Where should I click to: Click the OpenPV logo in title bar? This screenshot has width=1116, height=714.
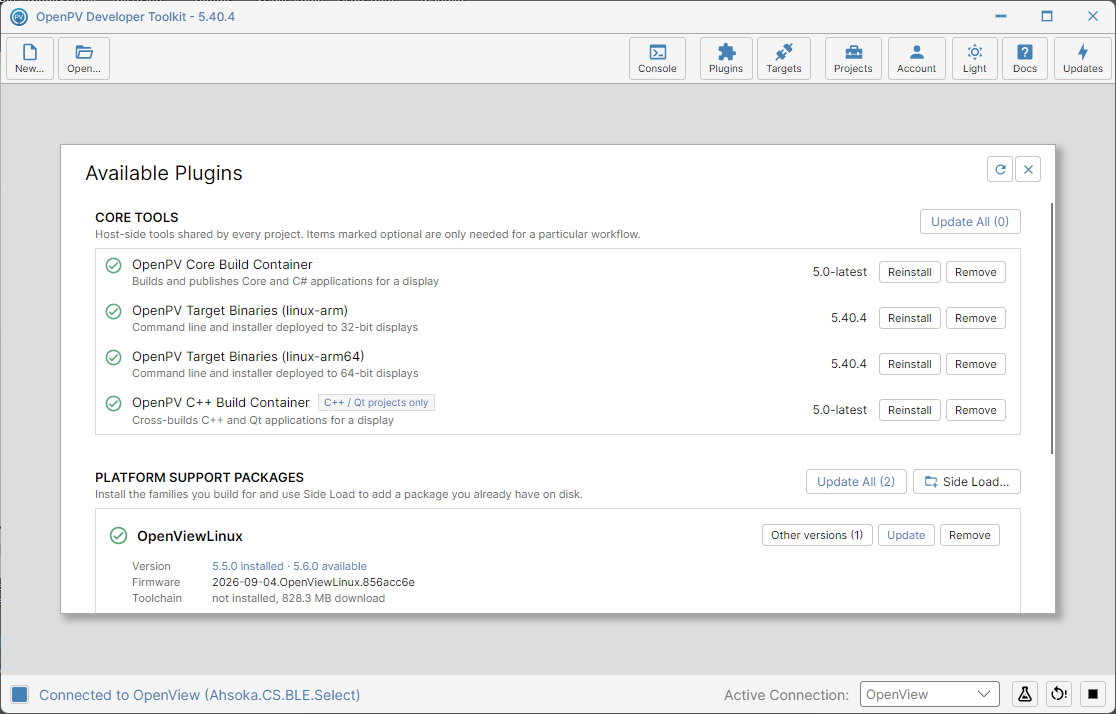(19, 16)
